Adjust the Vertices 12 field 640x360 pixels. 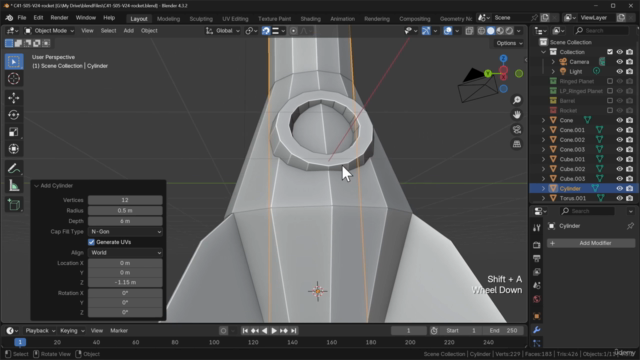pos(125,200)
